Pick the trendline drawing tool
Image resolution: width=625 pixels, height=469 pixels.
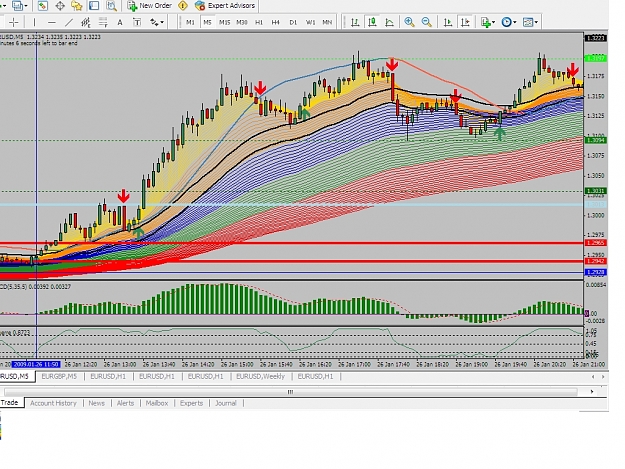(x=69, y=22)
